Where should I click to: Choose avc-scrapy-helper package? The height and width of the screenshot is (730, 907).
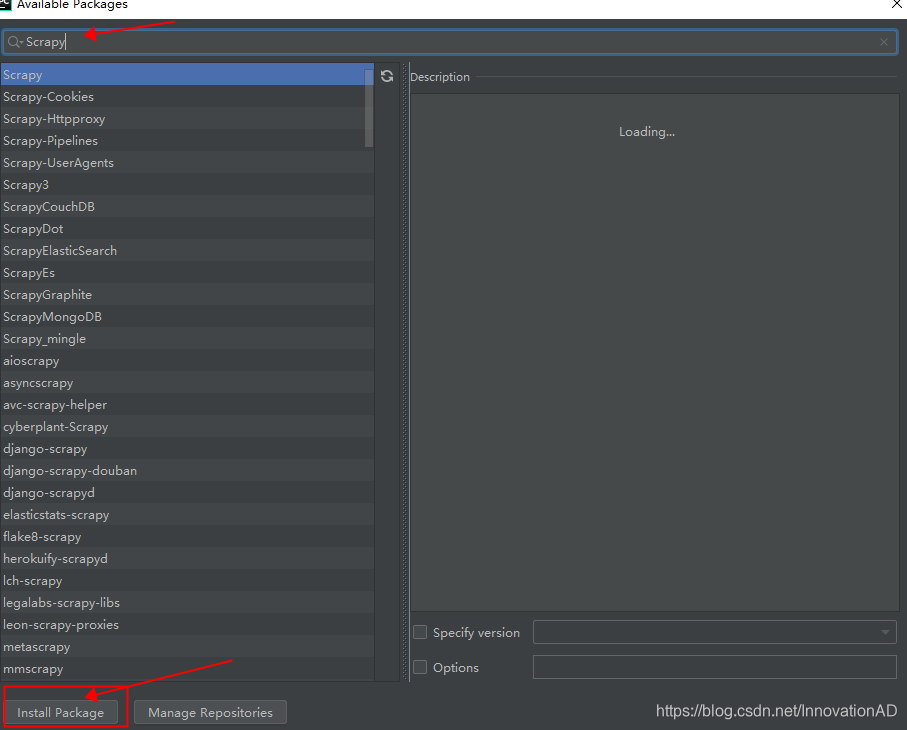tap(187, 404)
